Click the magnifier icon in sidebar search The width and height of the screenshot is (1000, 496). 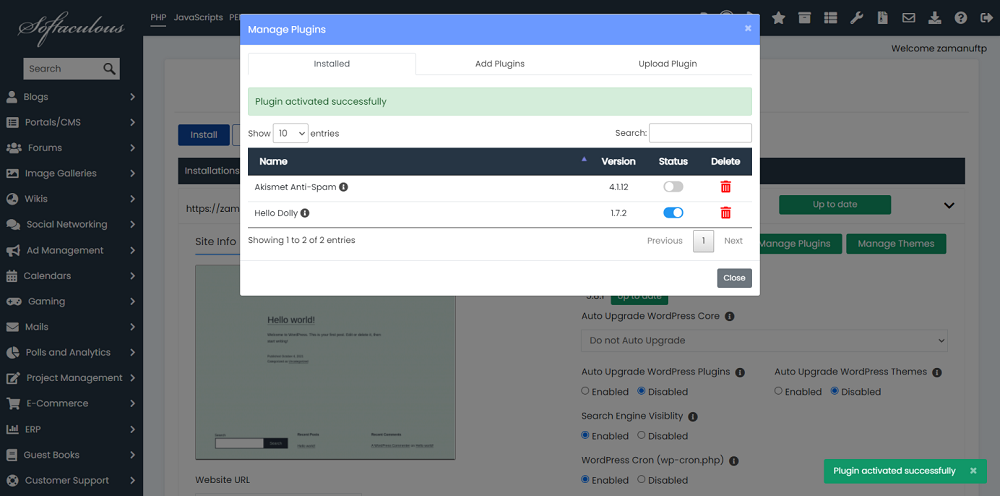tap(109, 68)
